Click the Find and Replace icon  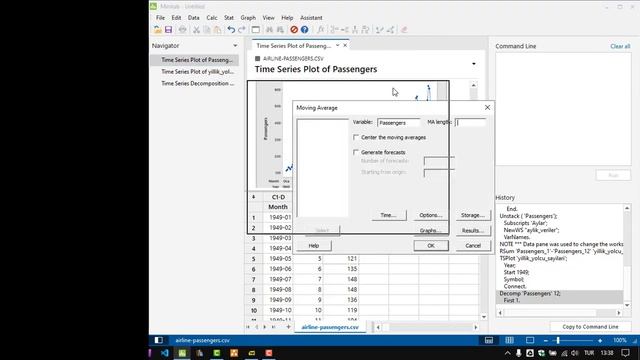pyautogui.click(x=280, y=30)
